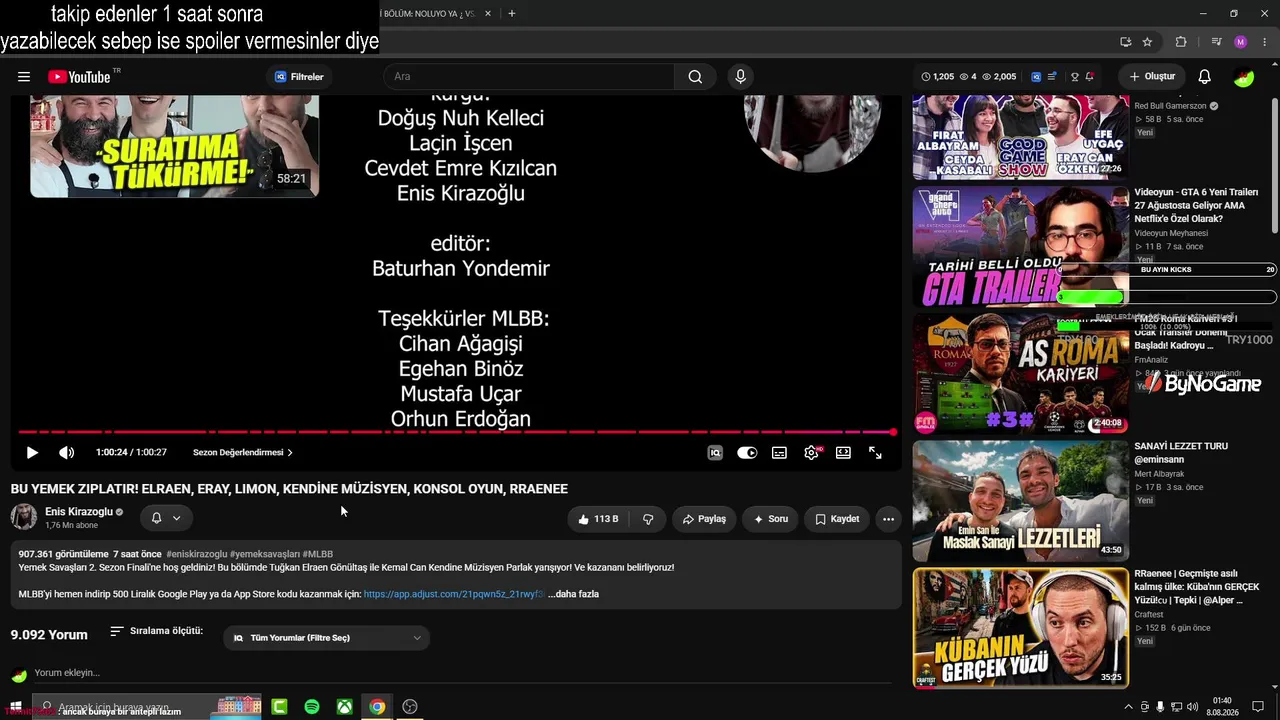Open Chrome profile M avatar
This screenshot has height=720, width=1280.
(1241, 42)
